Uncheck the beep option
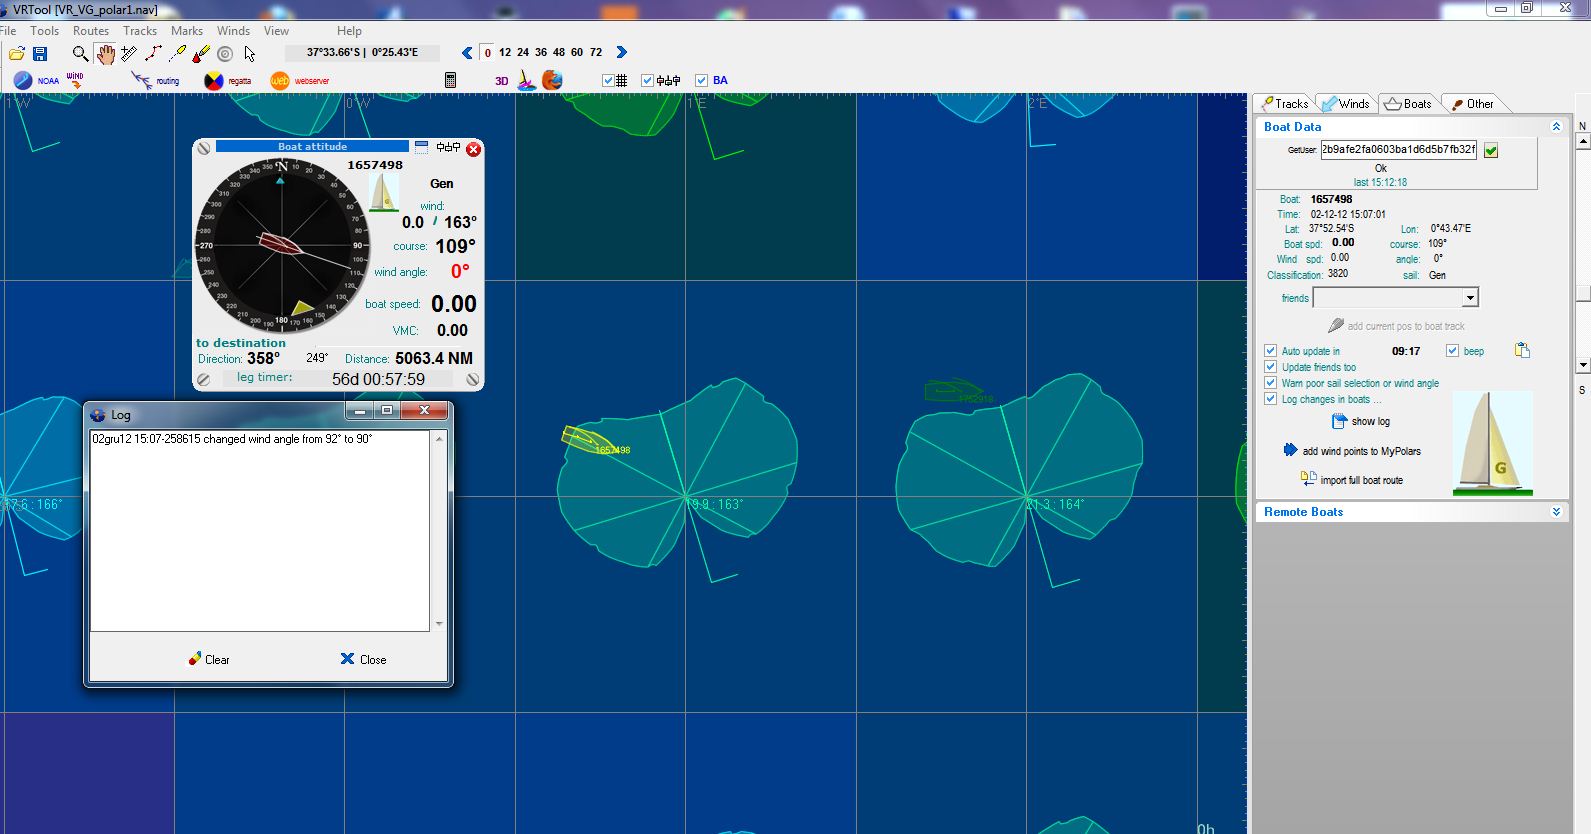Image resolution: width=1591 pixels, height=834 pixels. coord(1452,351)
